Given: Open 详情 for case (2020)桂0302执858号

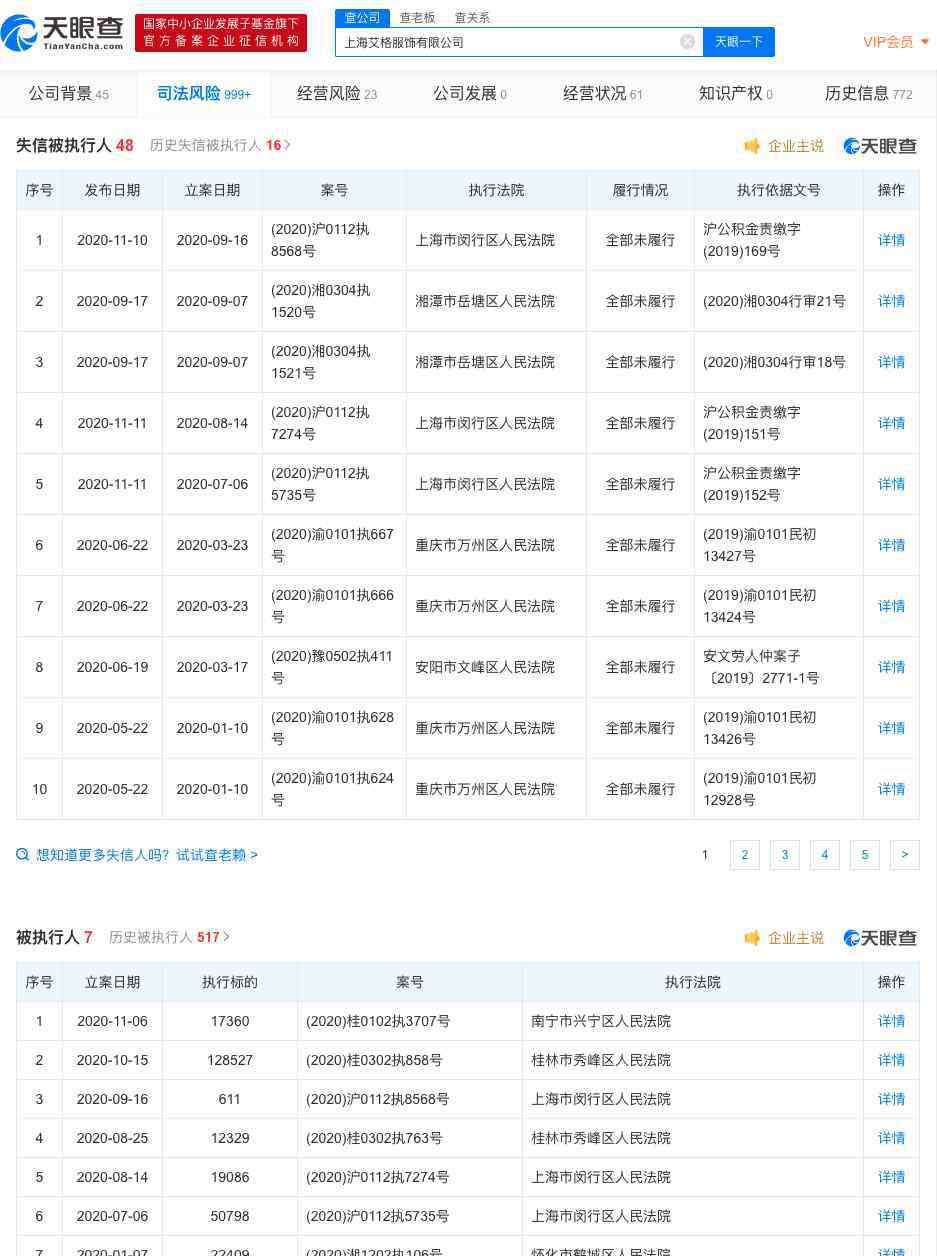Looking at the screenshot, I should click(x=891, y=1060).
